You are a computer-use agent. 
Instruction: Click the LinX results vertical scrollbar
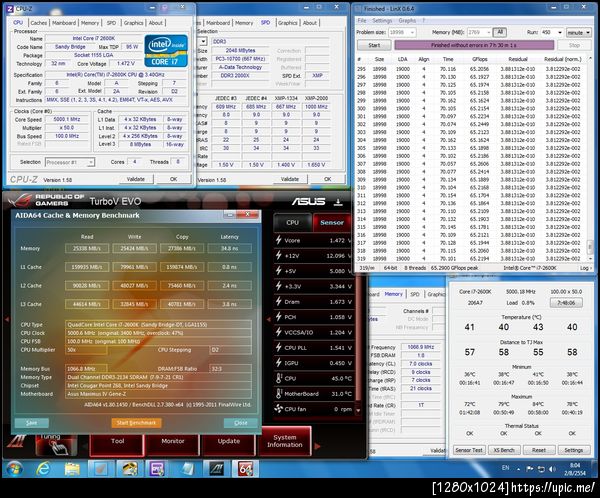590,159
